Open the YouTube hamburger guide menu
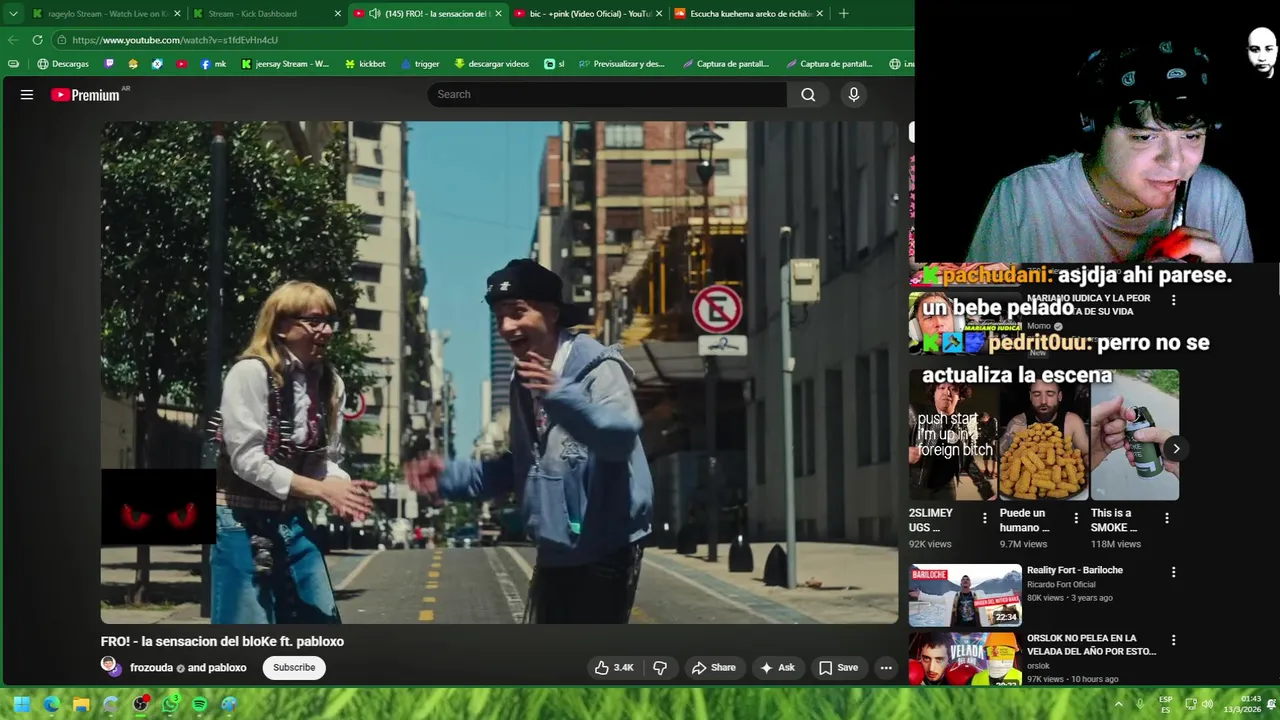This screenshot has width=1280, height=720. pyautogui.click(x=27, y=95)
